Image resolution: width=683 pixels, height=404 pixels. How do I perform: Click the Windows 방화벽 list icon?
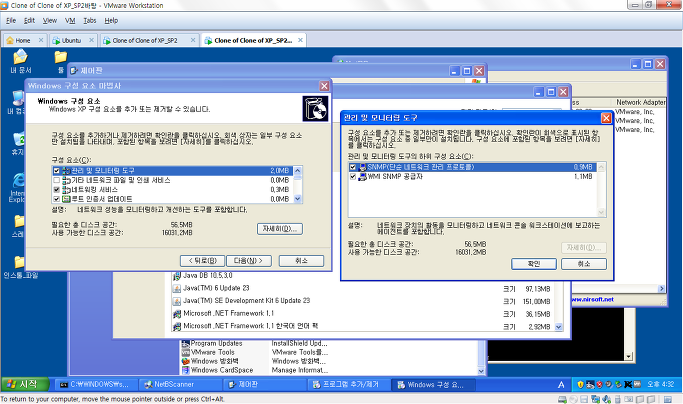186,361
